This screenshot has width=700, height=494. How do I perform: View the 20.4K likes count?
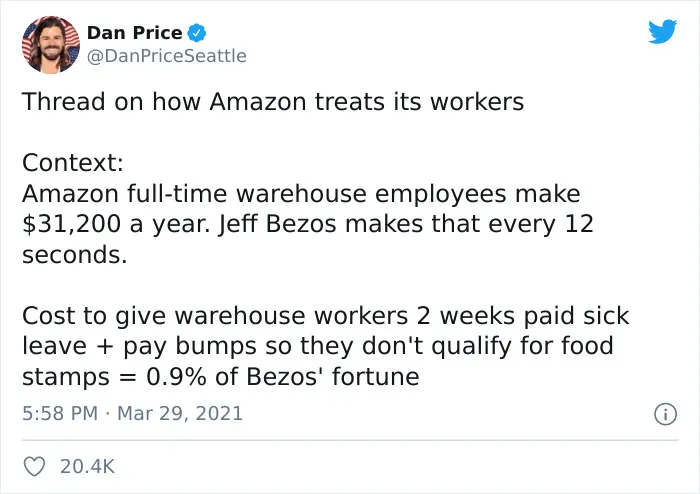pos(88,466)
